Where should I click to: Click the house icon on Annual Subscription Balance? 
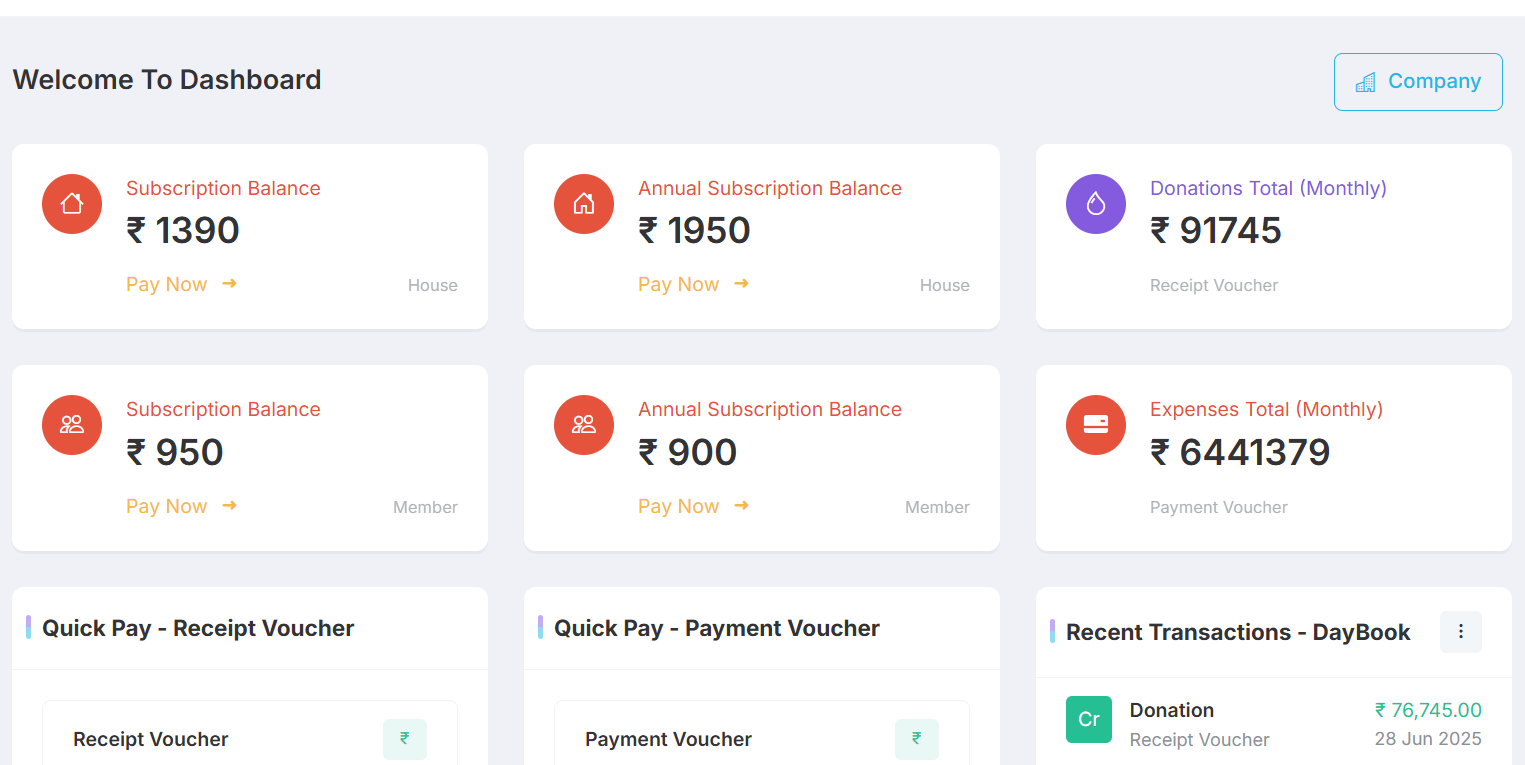tap(584, 204)
